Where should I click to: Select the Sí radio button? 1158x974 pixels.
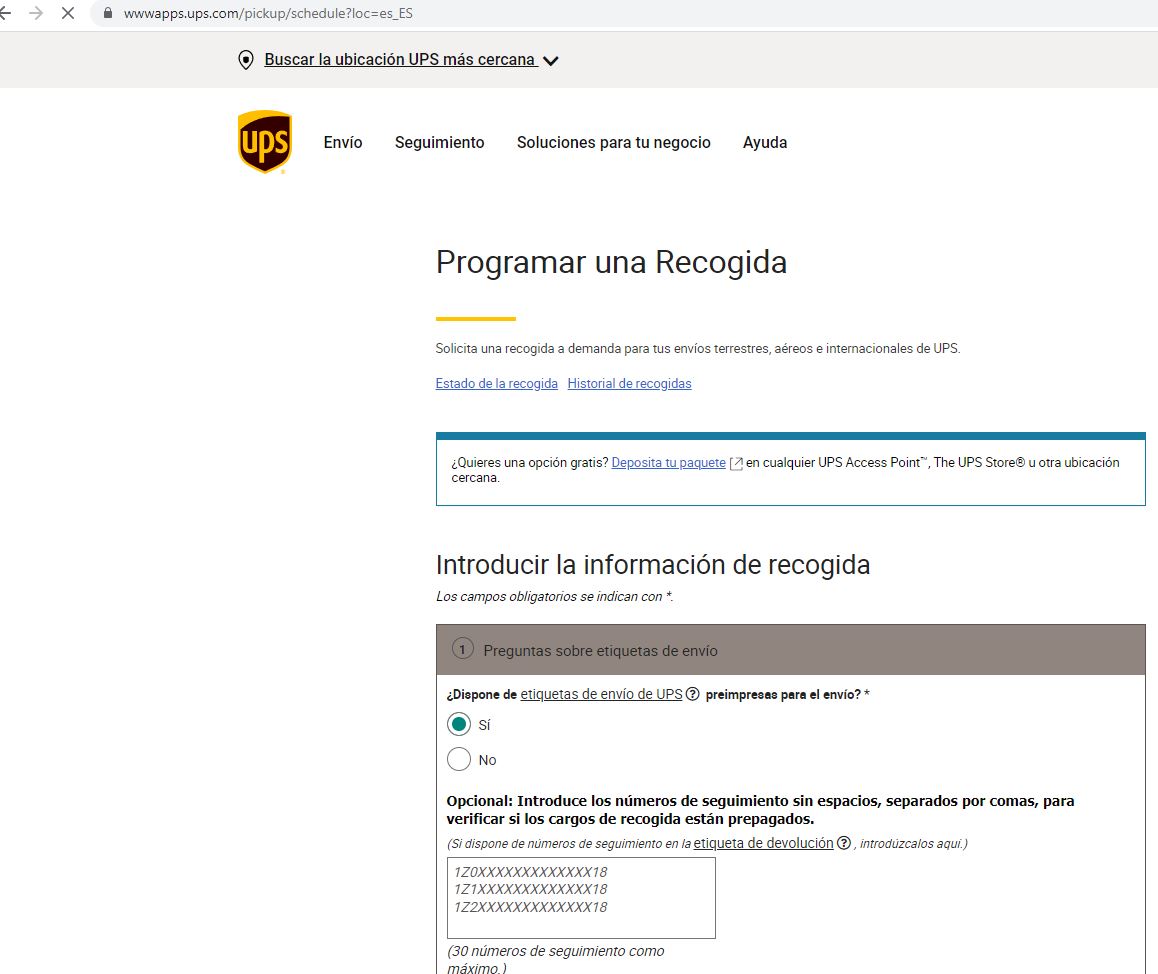459,724
